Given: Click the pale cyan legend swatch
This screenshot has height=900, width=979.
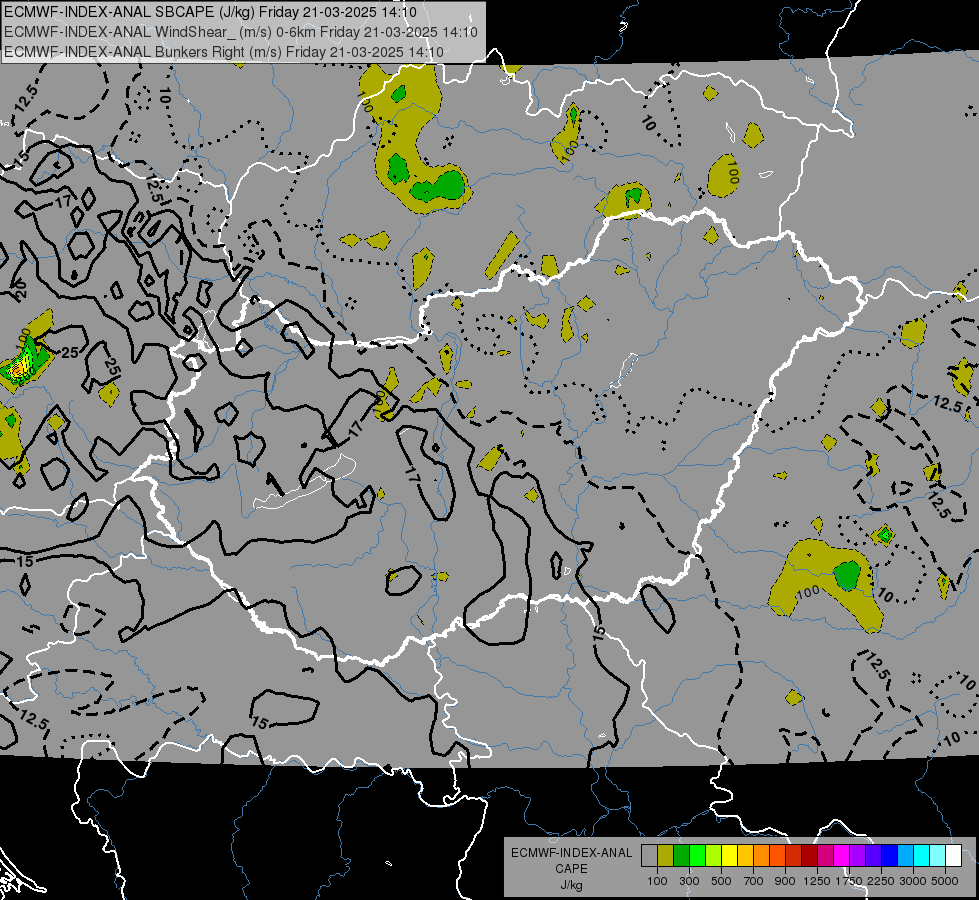Looking at the screenshot, I should (938, 855).
